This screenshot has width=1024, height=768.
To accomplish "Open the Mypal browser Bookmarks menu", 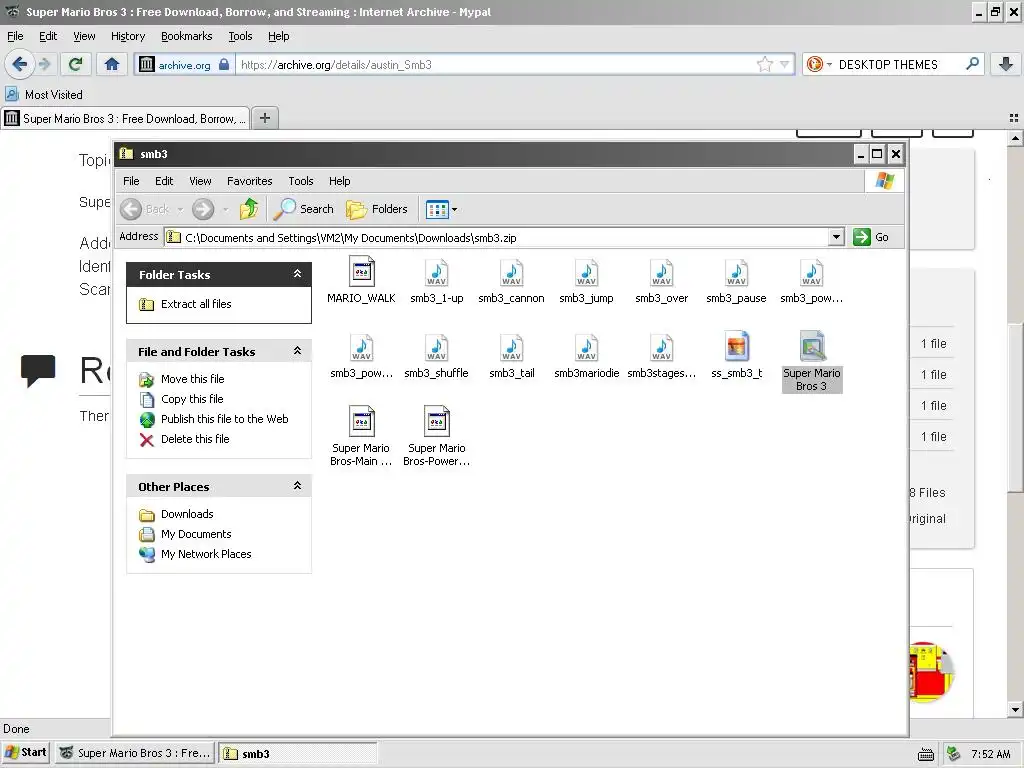I will click(187, 36).
